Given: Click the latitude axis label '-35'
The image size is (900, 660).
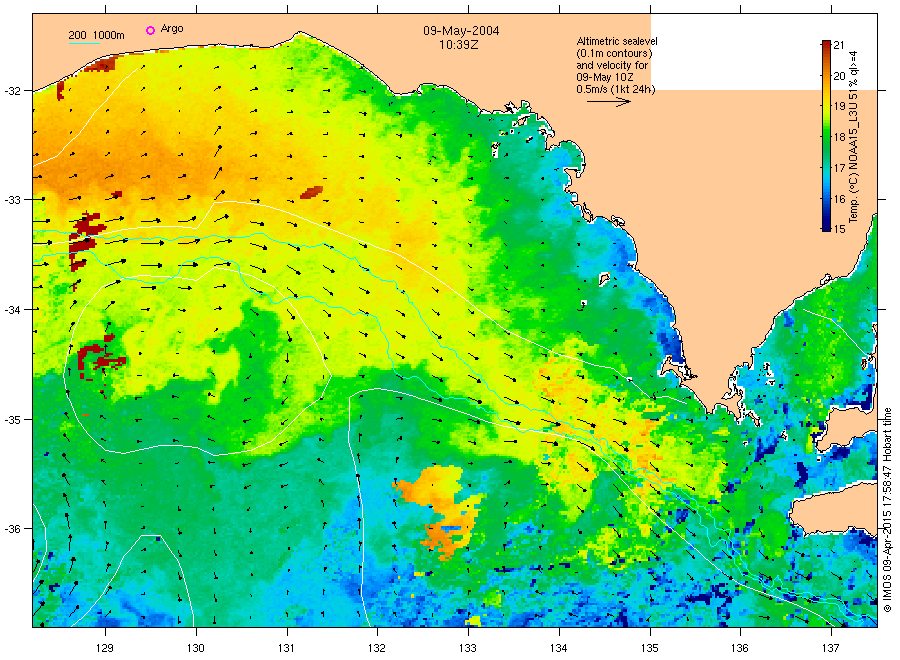Looking at the screenshot, I should click(x=12, y=420).
